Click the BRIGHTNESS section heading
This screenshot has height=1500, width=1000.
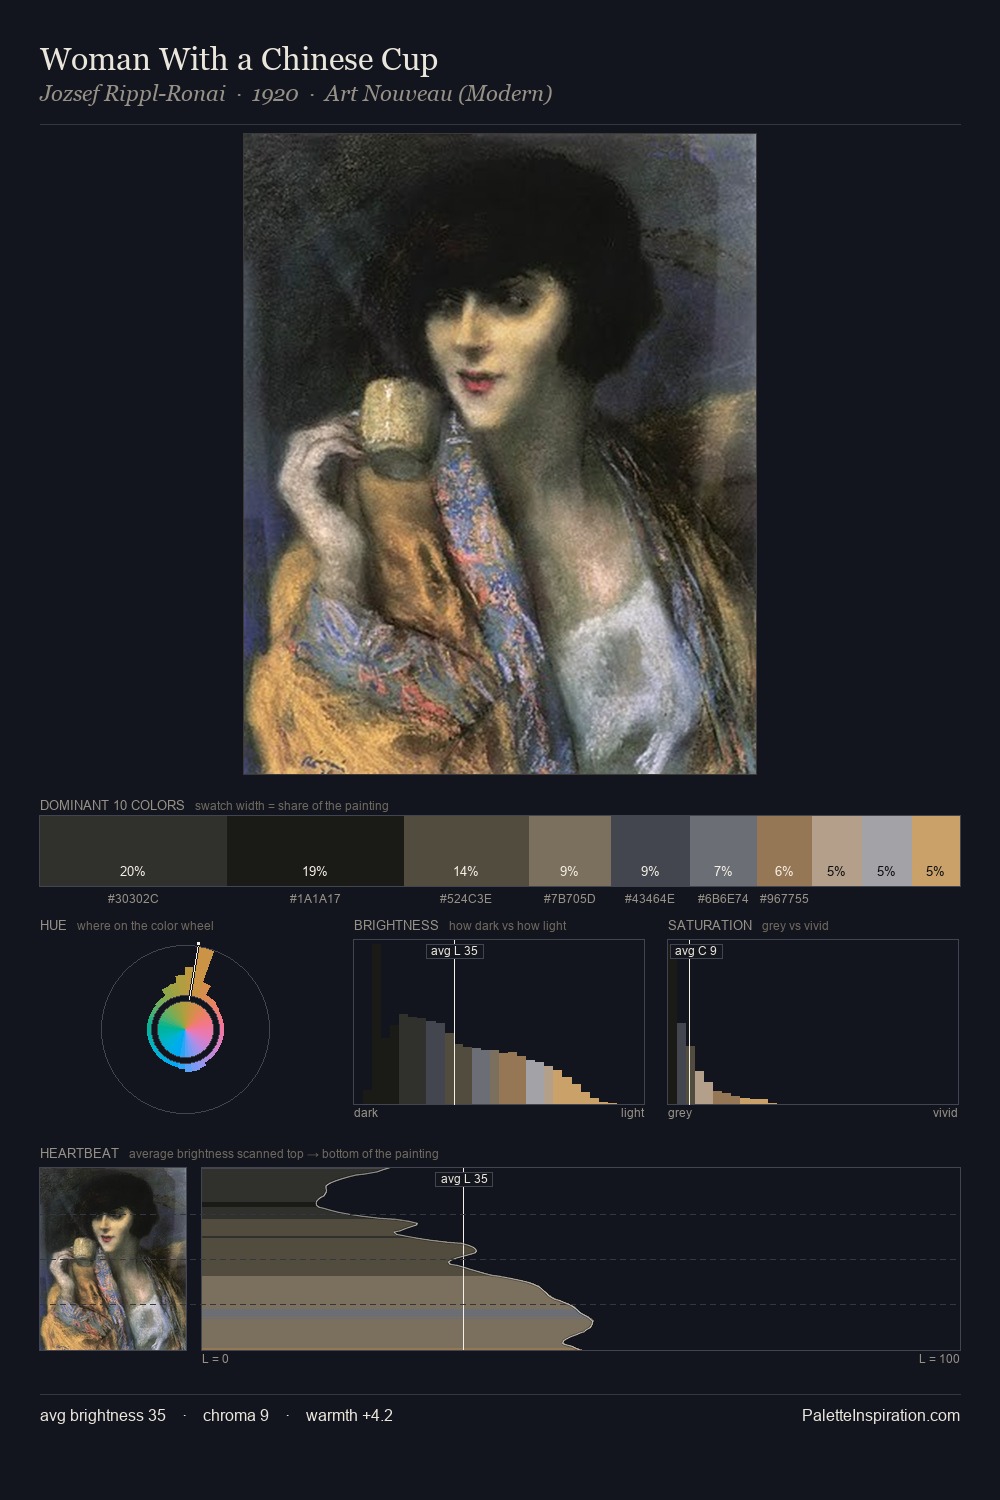(396, 925)
